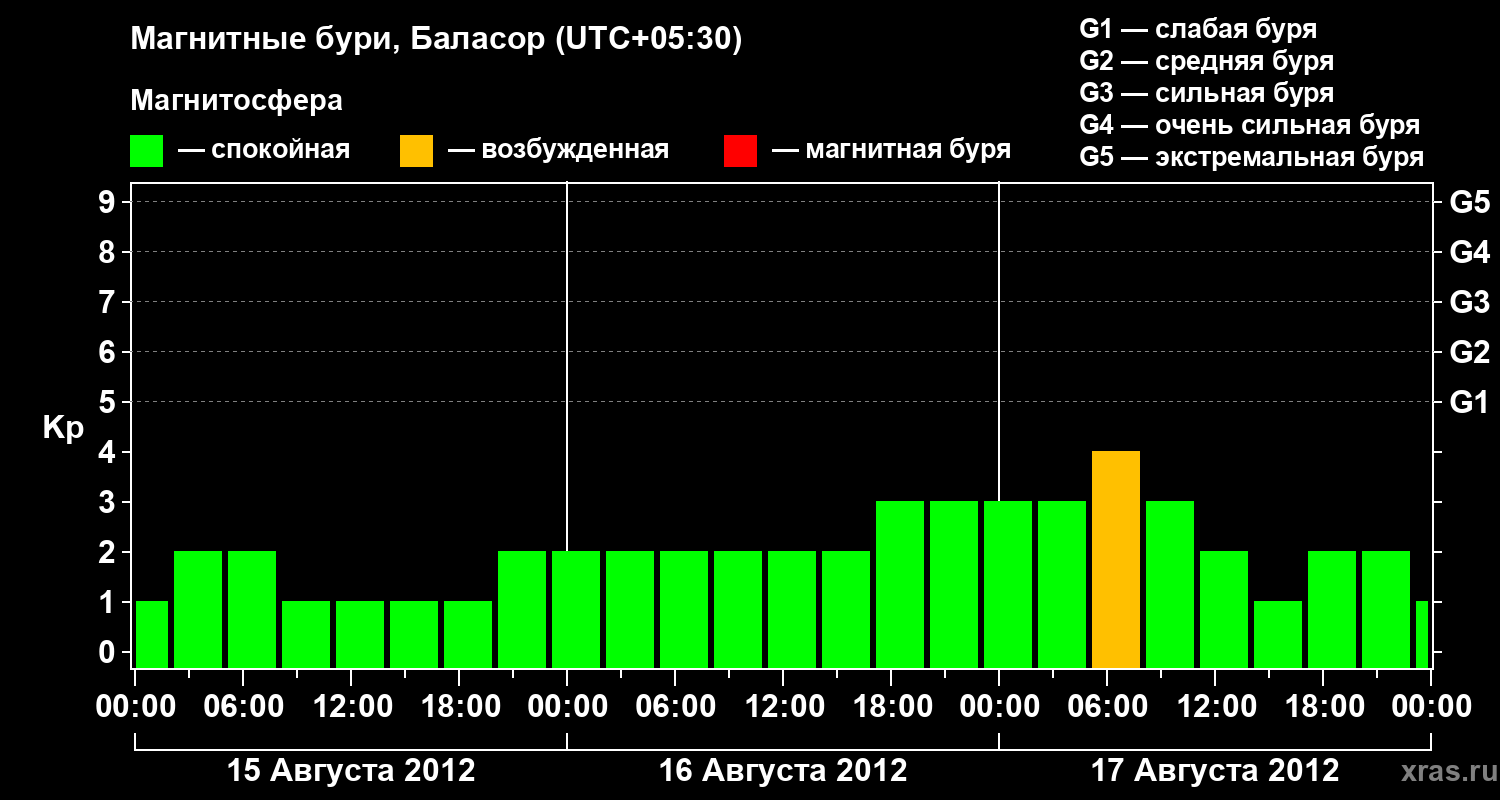The height and width of the screenshot is (800, 1500).
Task: Select the Kp 3 bar right after the orange bar
Action: pos(1170,585)
